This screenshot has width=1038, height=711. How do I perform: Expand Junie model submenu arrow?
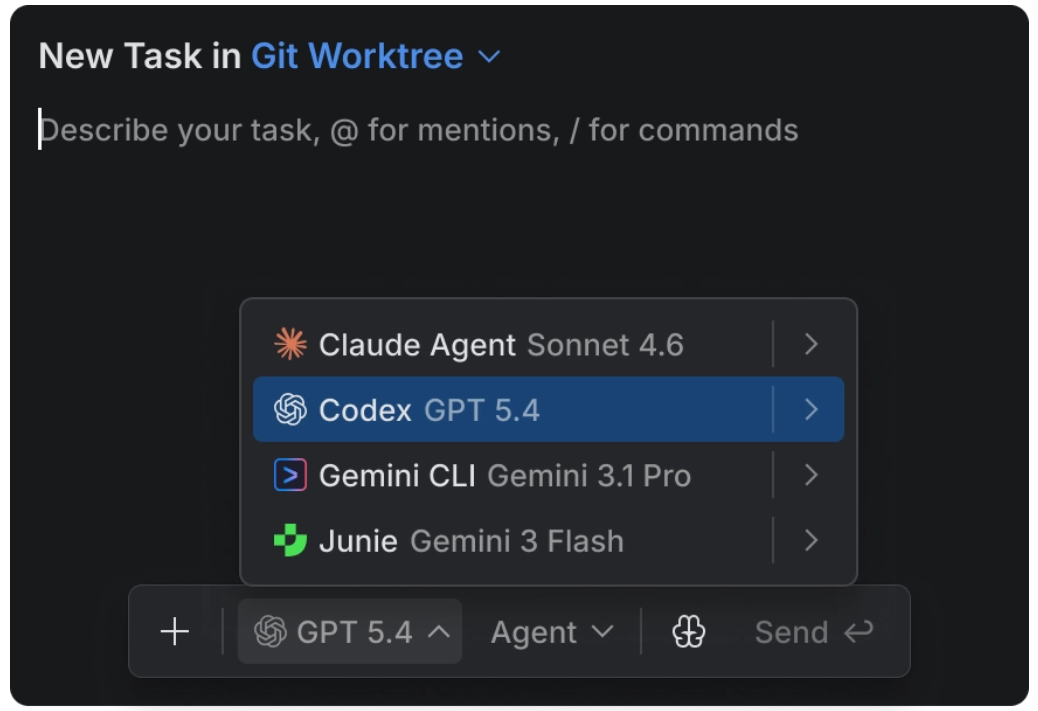pos(811,541)
